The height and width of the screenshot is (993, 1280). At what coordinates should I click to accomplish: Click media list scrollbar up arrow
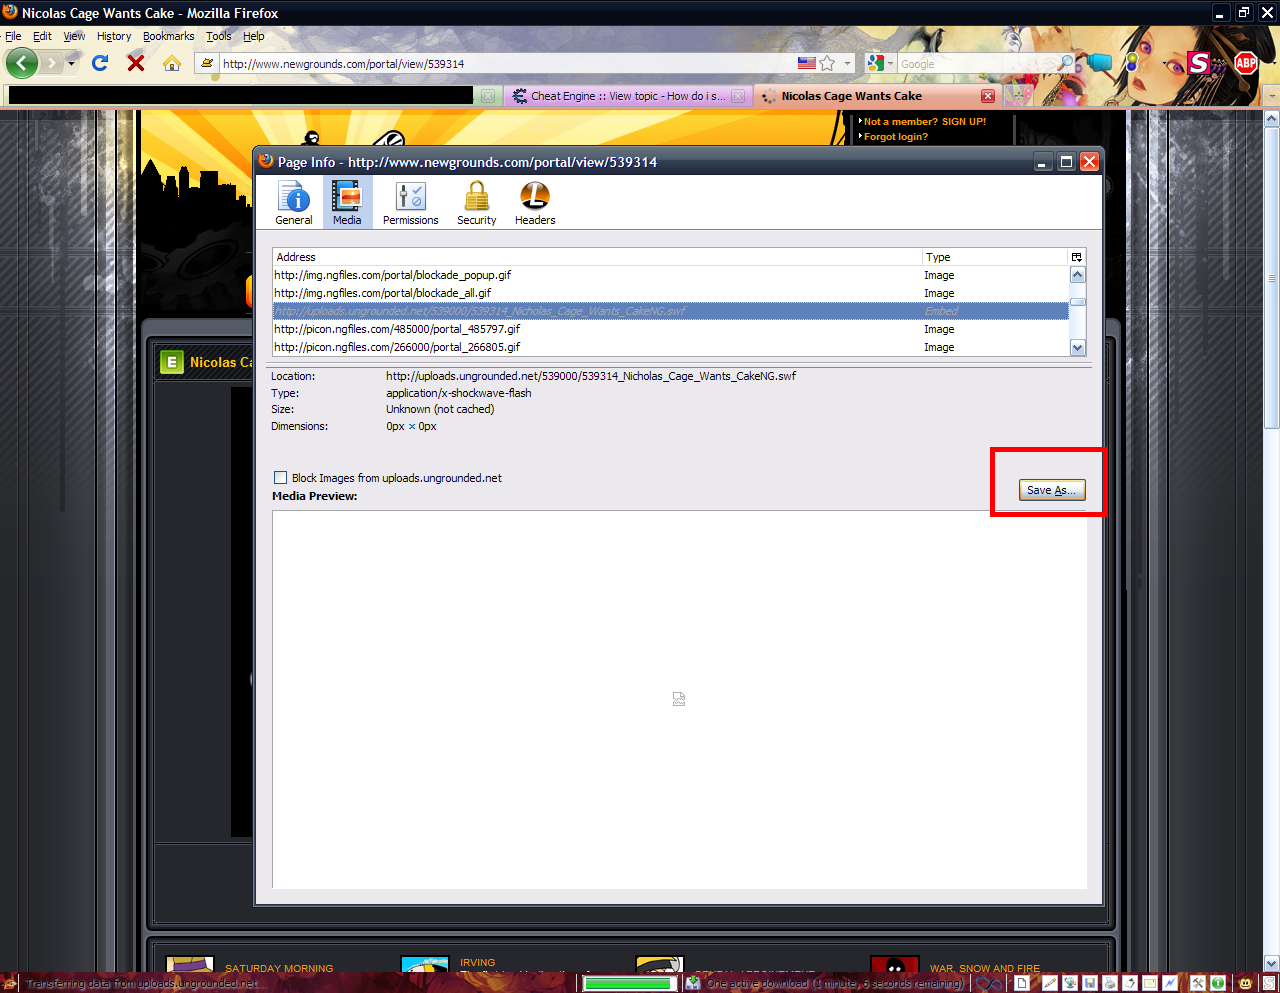(x=1077, y=274)
